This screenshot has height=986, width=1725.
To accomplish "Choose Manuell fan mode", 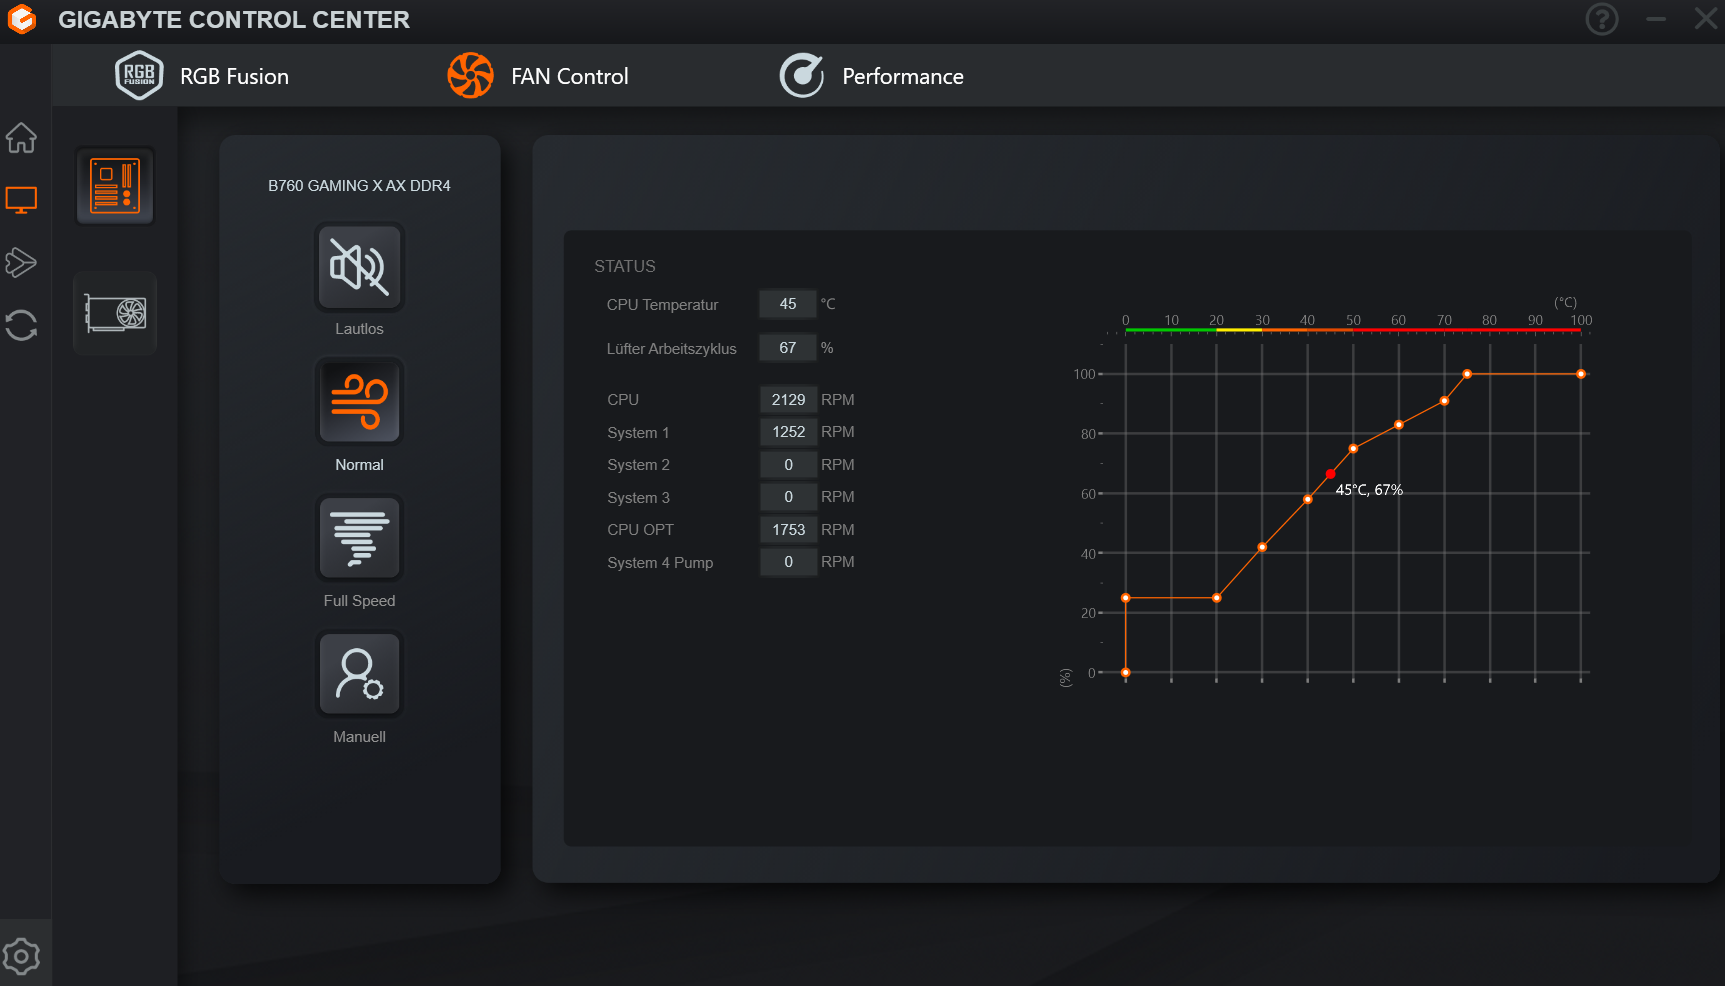I will (359, 674).
